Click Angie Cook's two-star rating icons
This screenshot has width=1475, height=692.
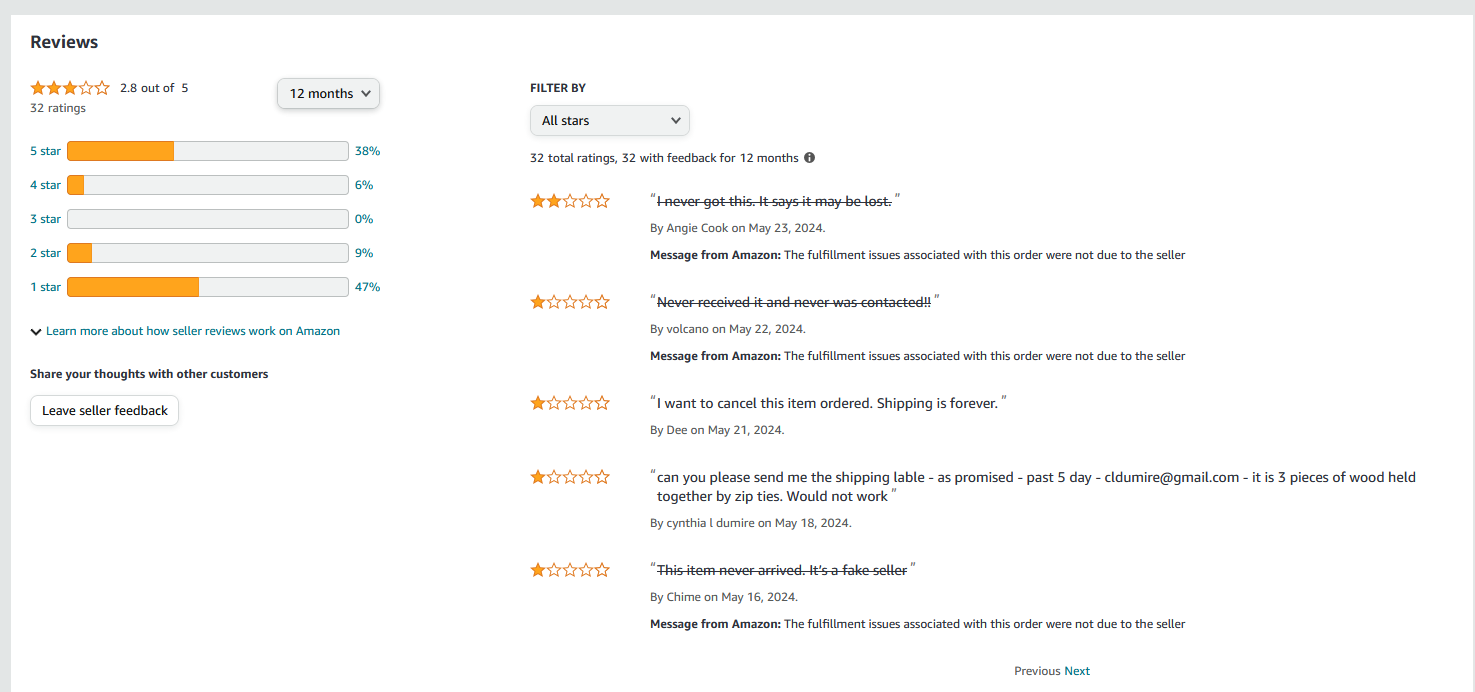(x=570, y=201)
